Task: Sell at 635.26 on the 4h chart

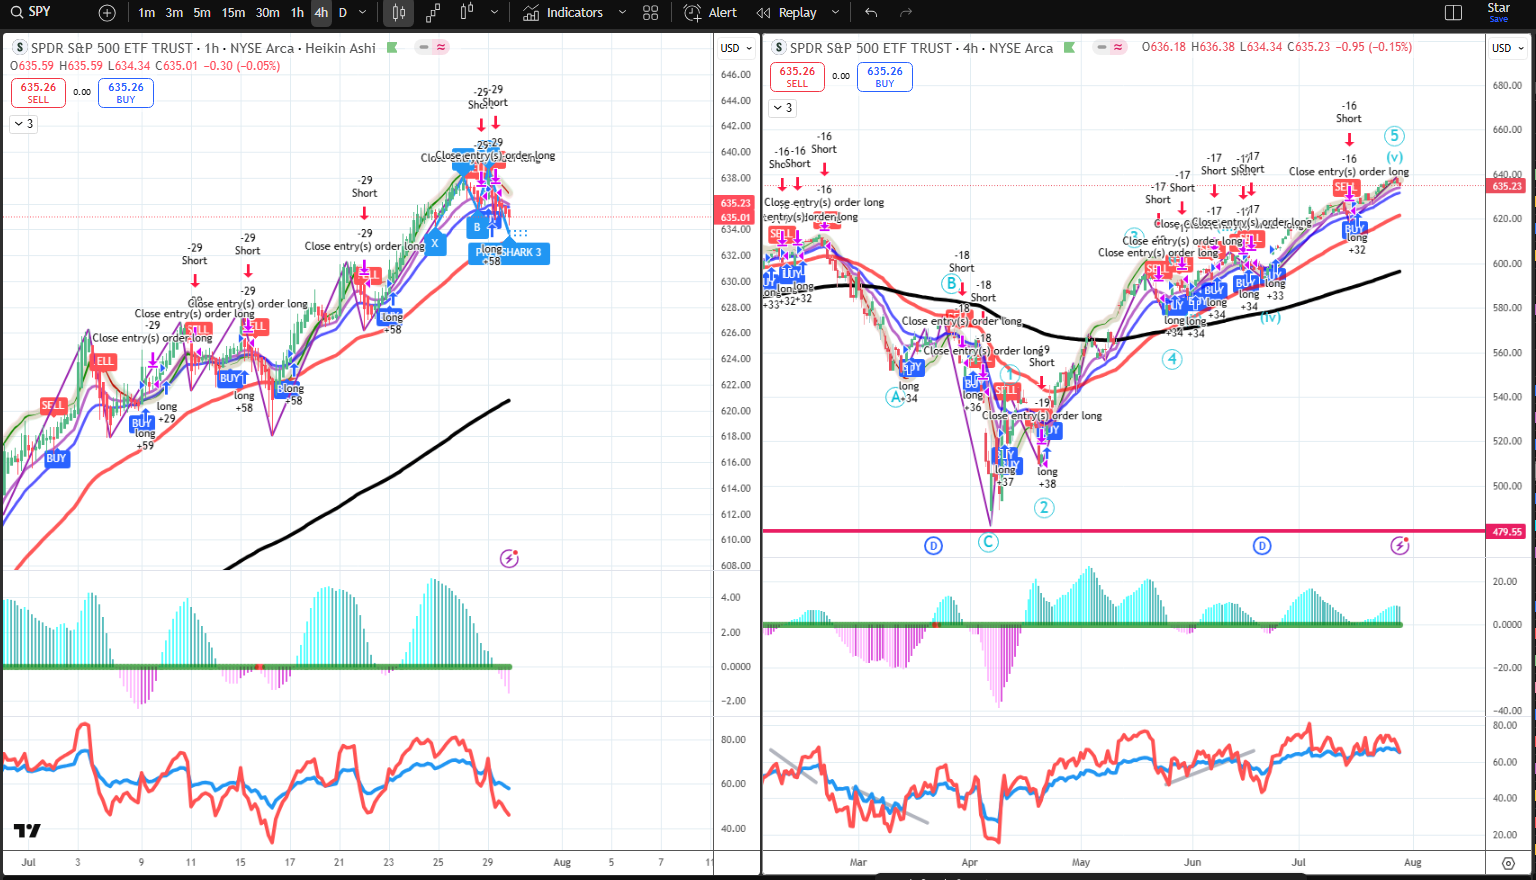Action: click(x=797, y=77)
